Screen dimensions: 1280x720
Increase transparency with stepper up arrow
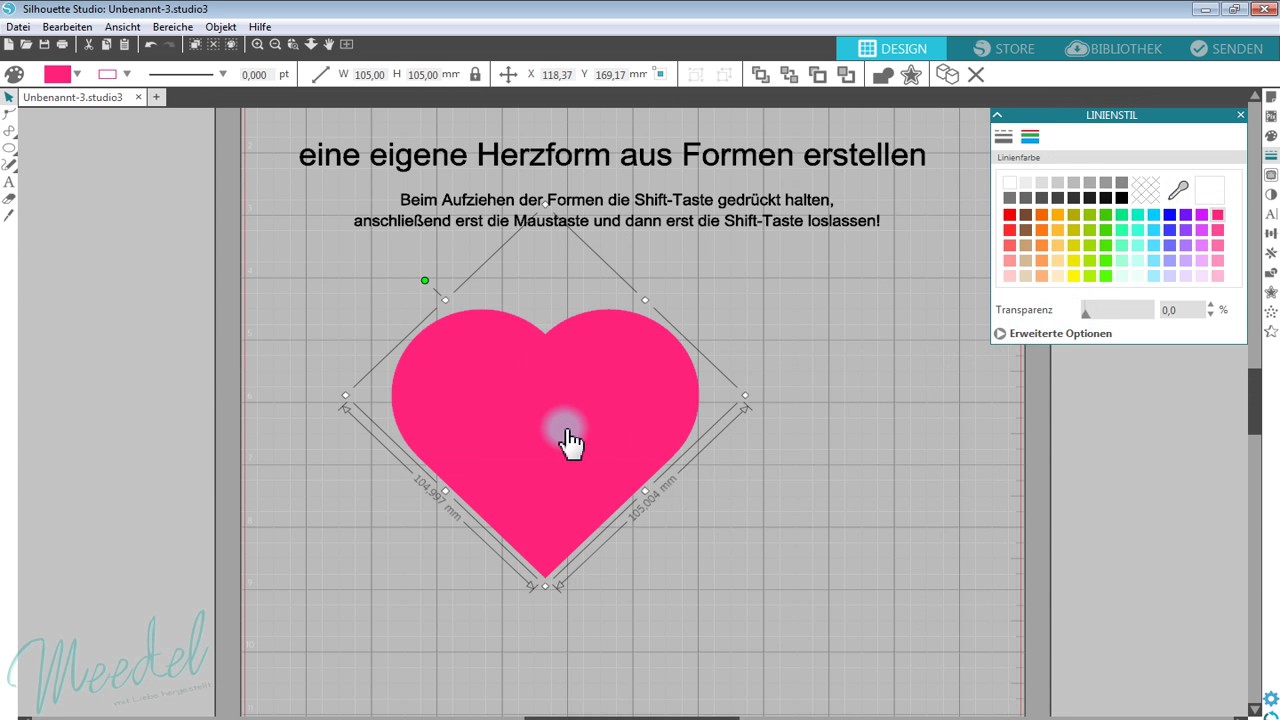coord(1211,306)
